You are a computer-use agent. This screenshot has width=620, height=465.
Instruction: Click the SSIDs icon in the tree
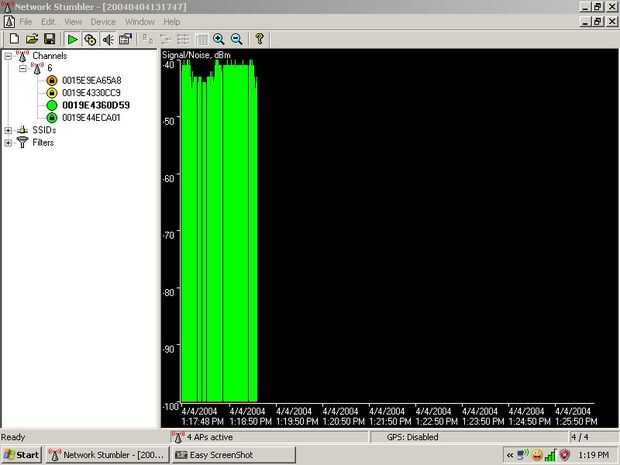tap(23, 130)
